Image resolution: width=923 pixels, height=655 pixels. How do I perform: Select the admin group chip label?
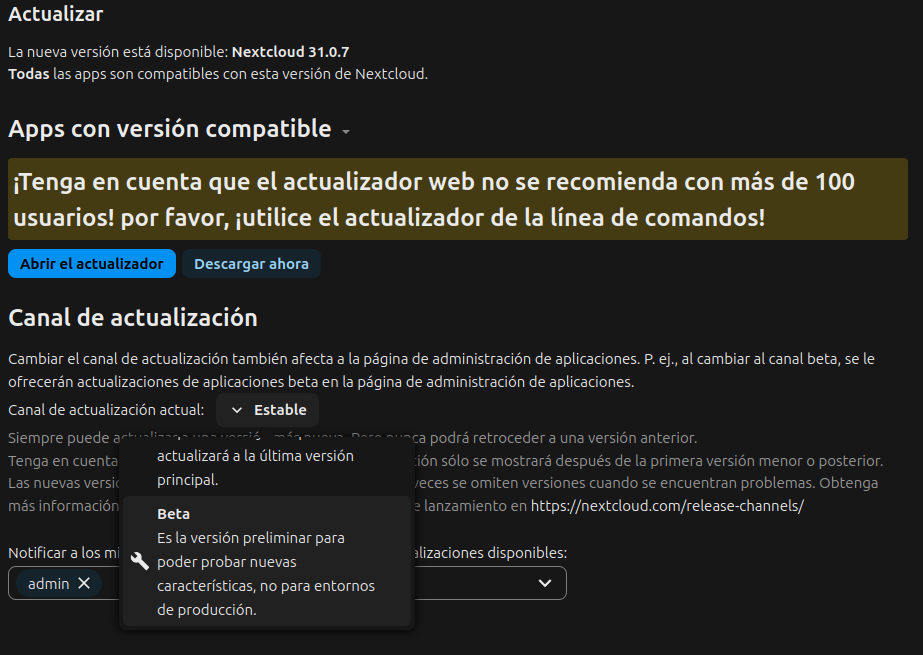(x=48, y=583)
